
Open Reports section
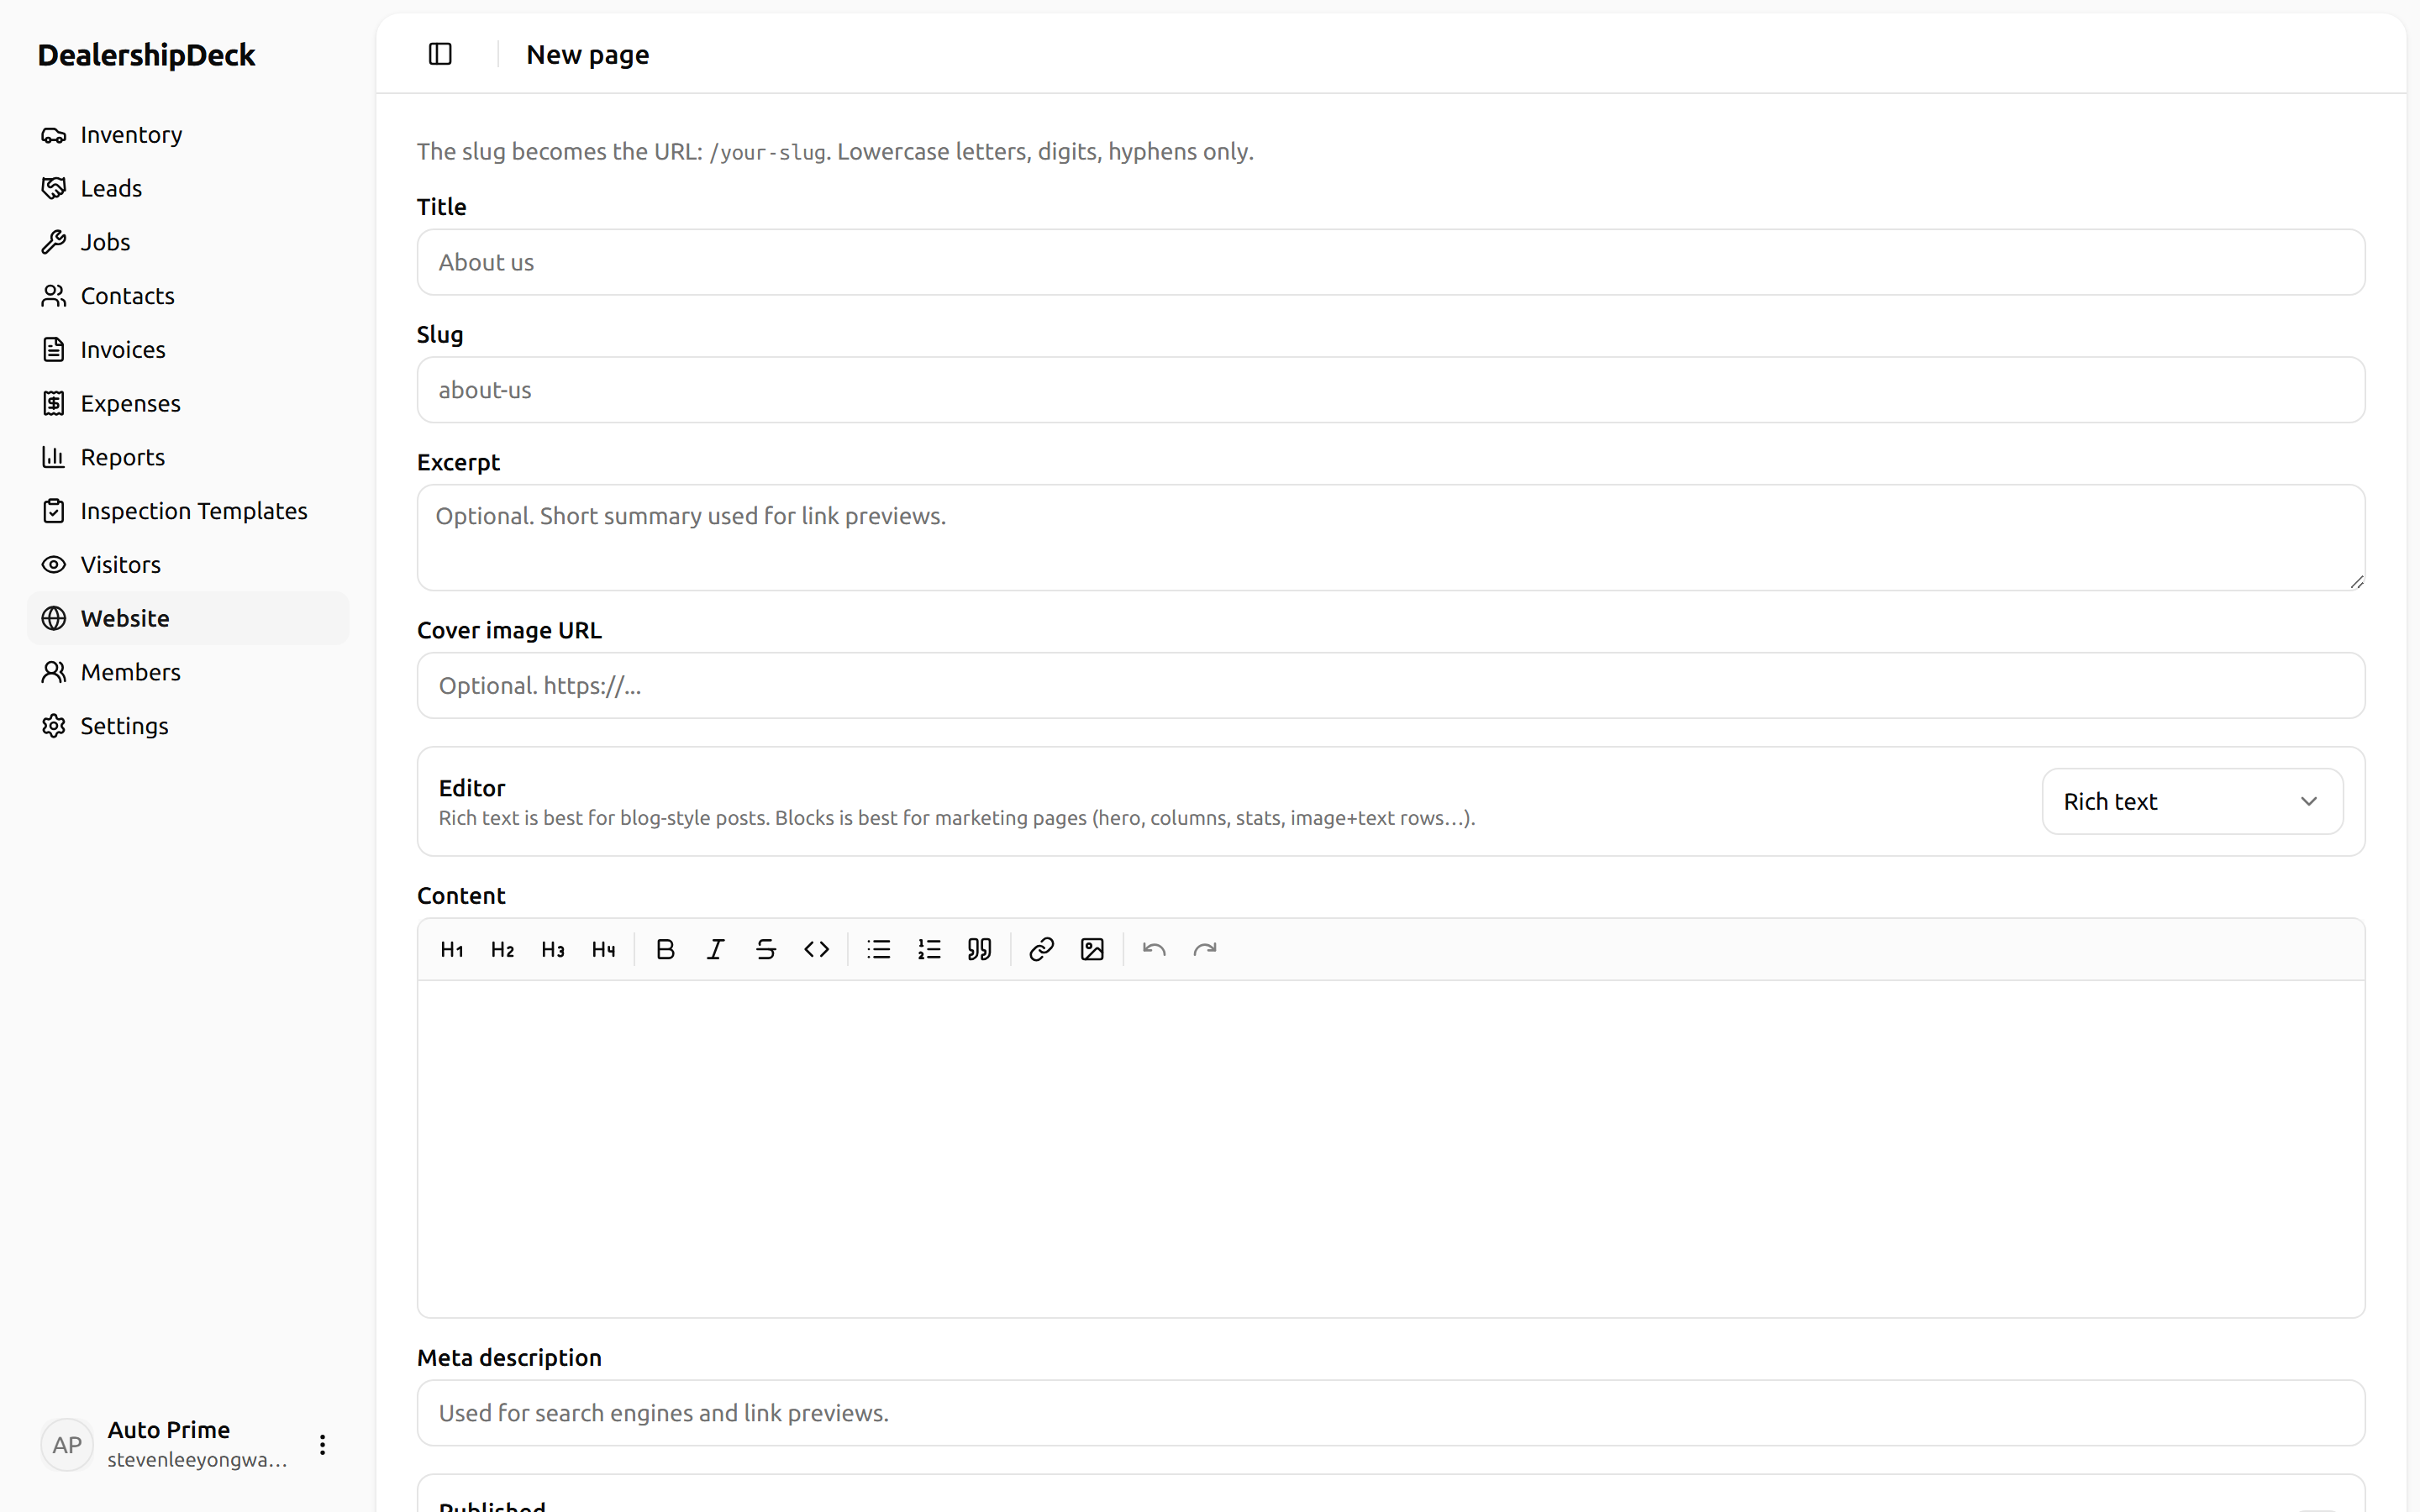pos(188,457)
